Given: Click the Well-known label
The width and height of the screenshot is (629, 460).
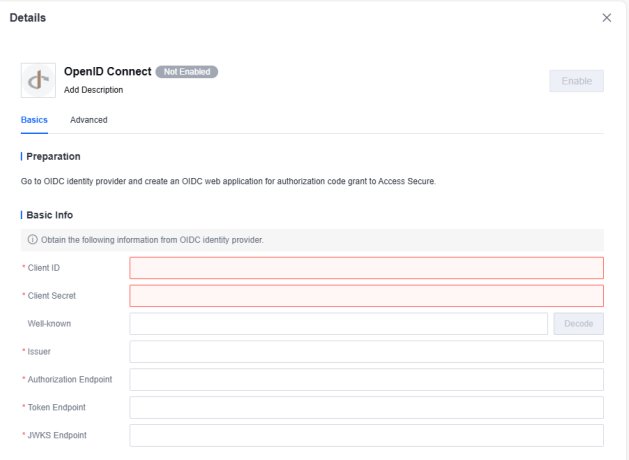Looking at the screenshot, I should click(x=49, y=324).
